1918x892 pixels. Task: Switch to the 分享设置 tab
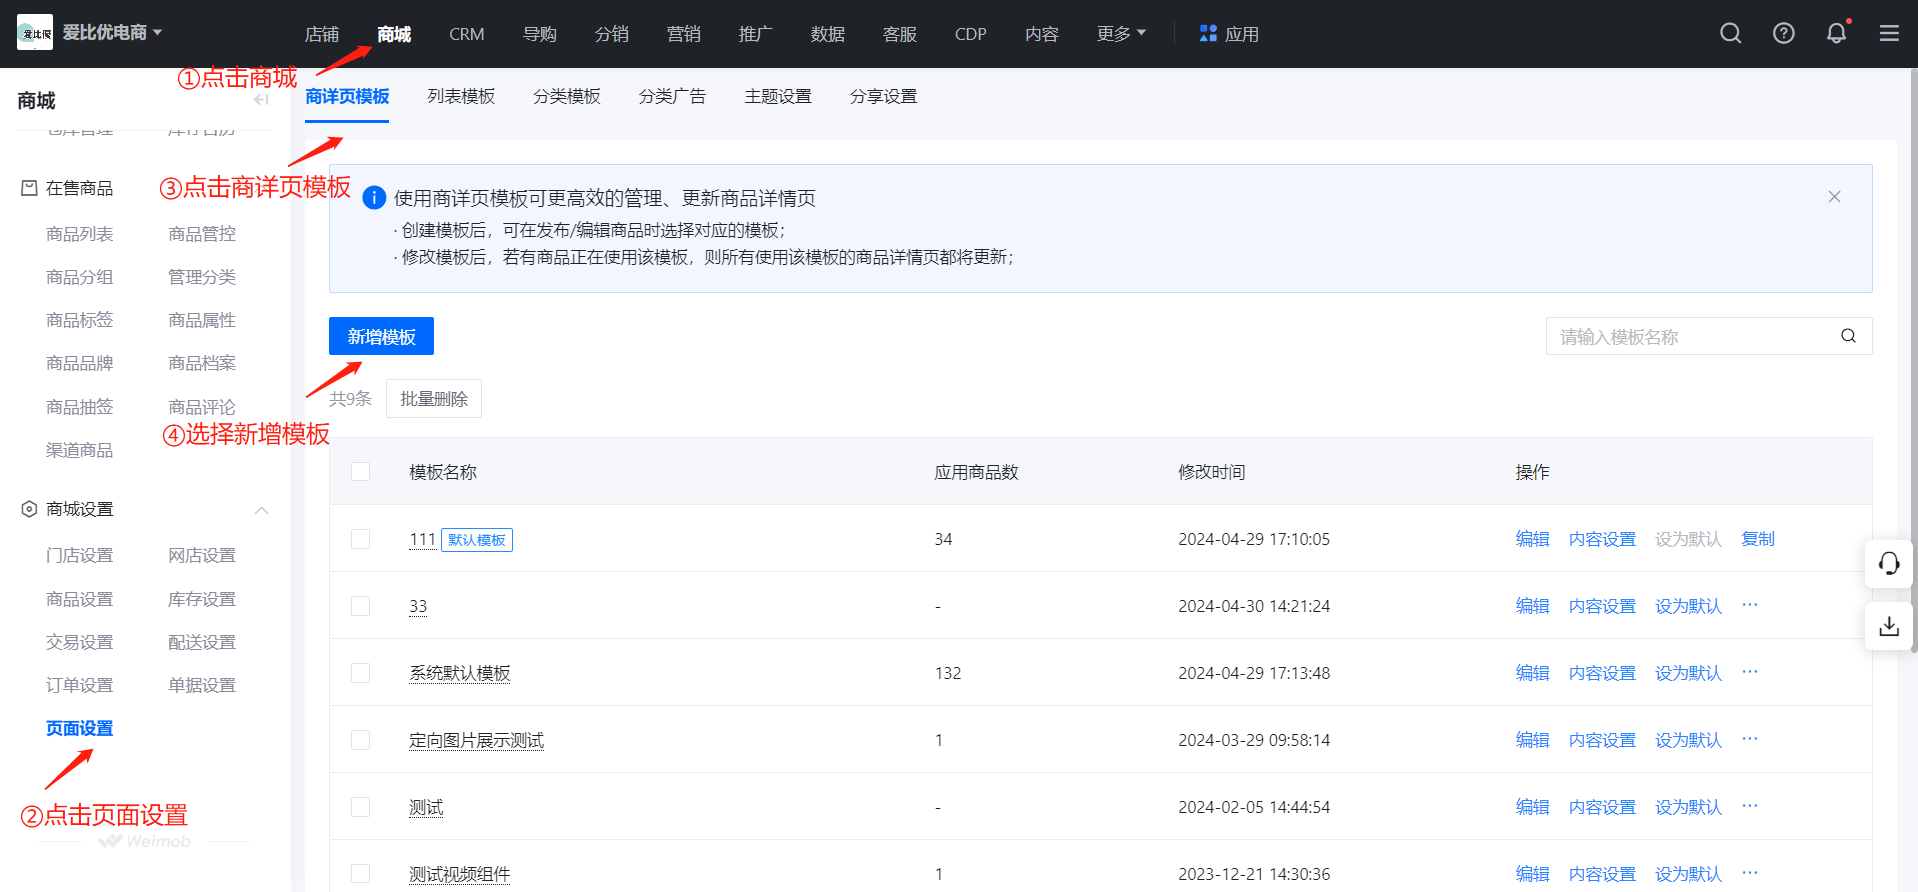point(884,96)
